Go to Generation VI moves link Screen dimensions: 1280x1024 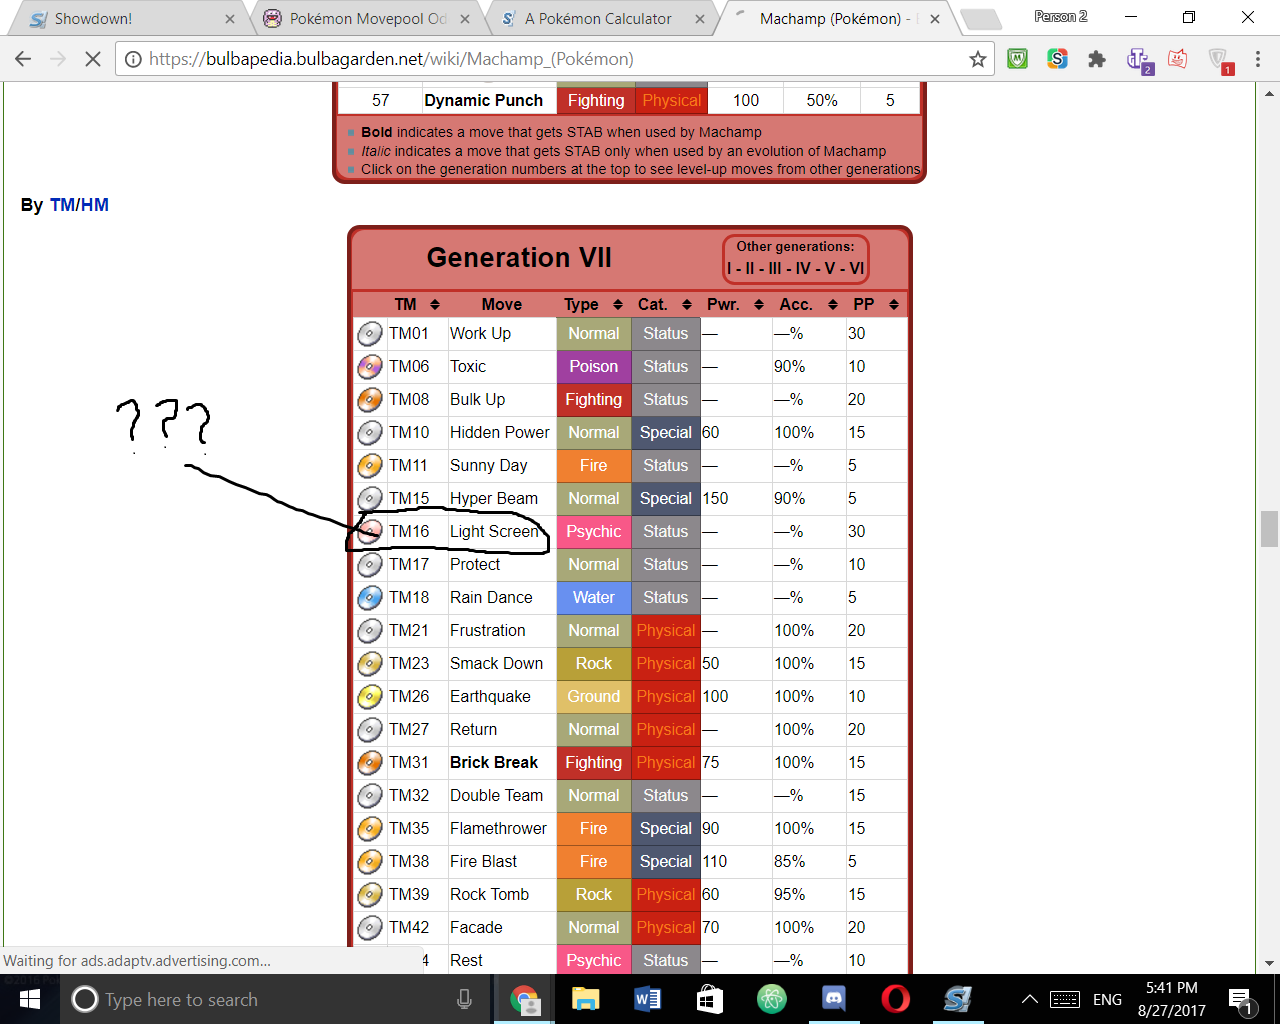[856, 268]
